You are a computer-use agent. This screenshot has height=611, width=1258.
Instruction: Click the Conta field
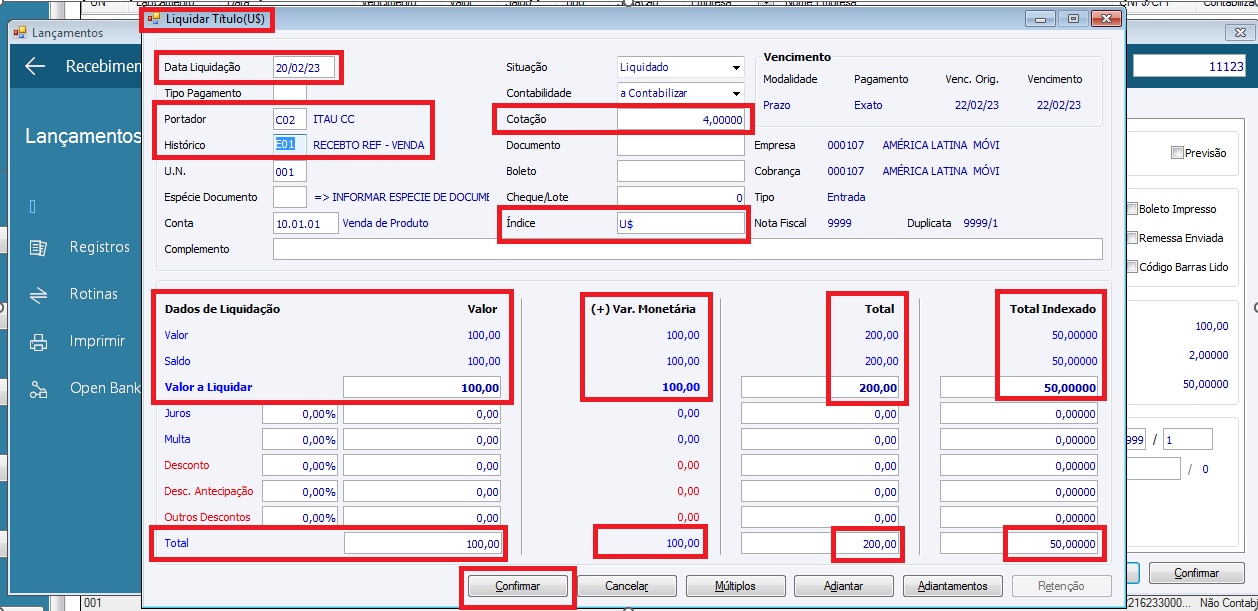(x=304, y=223)
